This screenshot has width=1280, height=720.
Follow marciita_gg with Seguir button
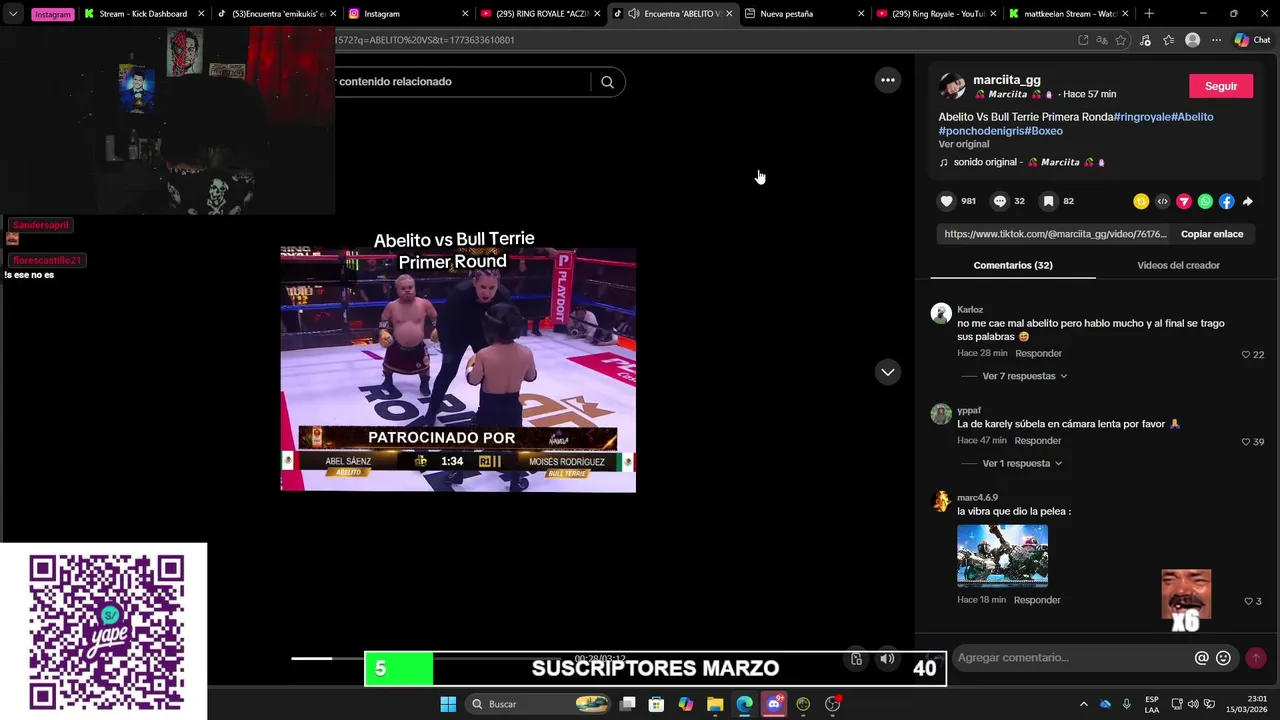pos(1220,86)
